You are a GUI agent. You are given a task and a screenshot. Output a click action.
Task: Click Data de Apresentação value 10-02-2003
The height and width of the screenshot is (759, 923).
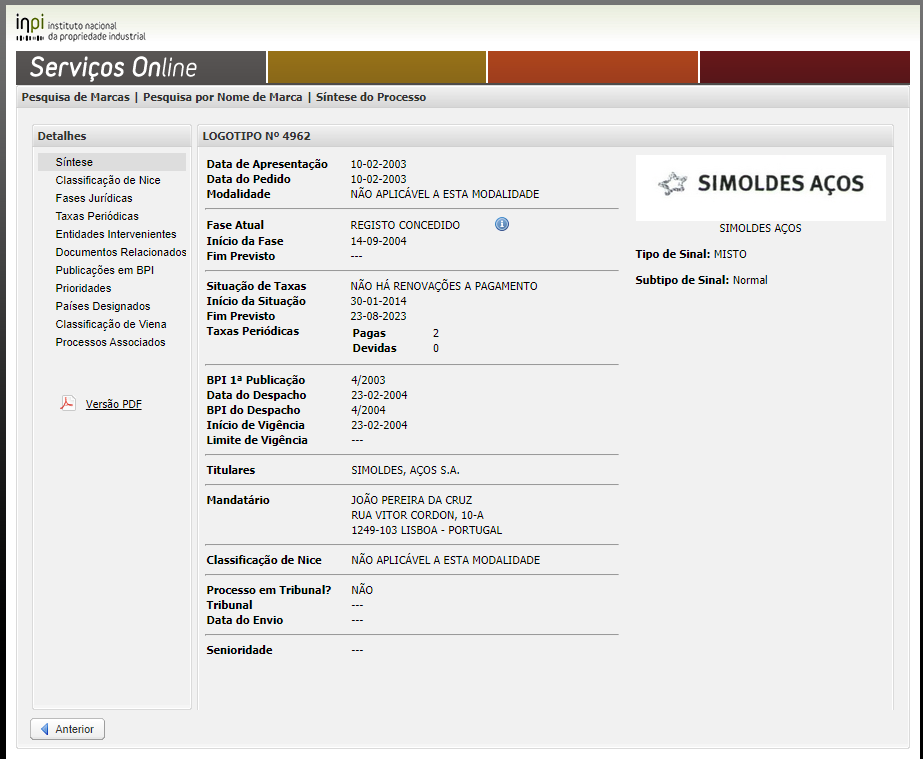(x=379, y=164)
